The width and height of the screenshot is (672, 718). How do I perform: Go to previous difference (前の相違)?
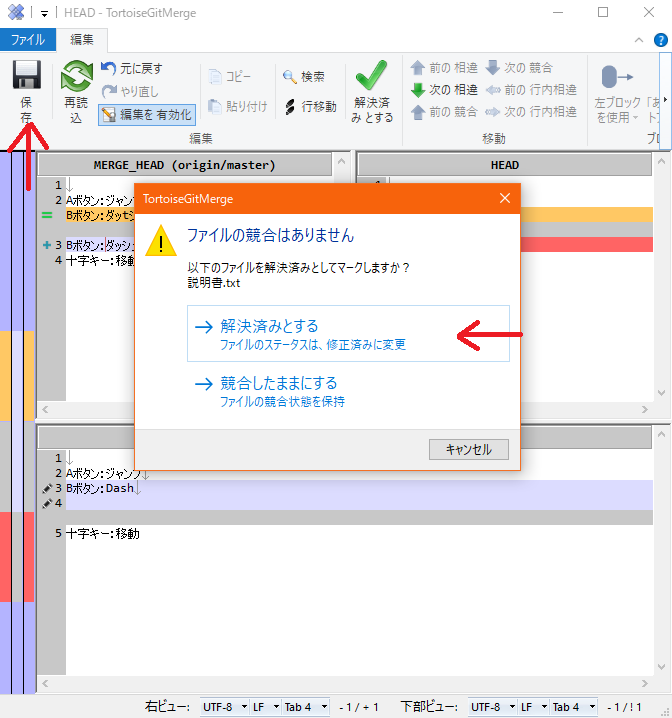point(444,68)
